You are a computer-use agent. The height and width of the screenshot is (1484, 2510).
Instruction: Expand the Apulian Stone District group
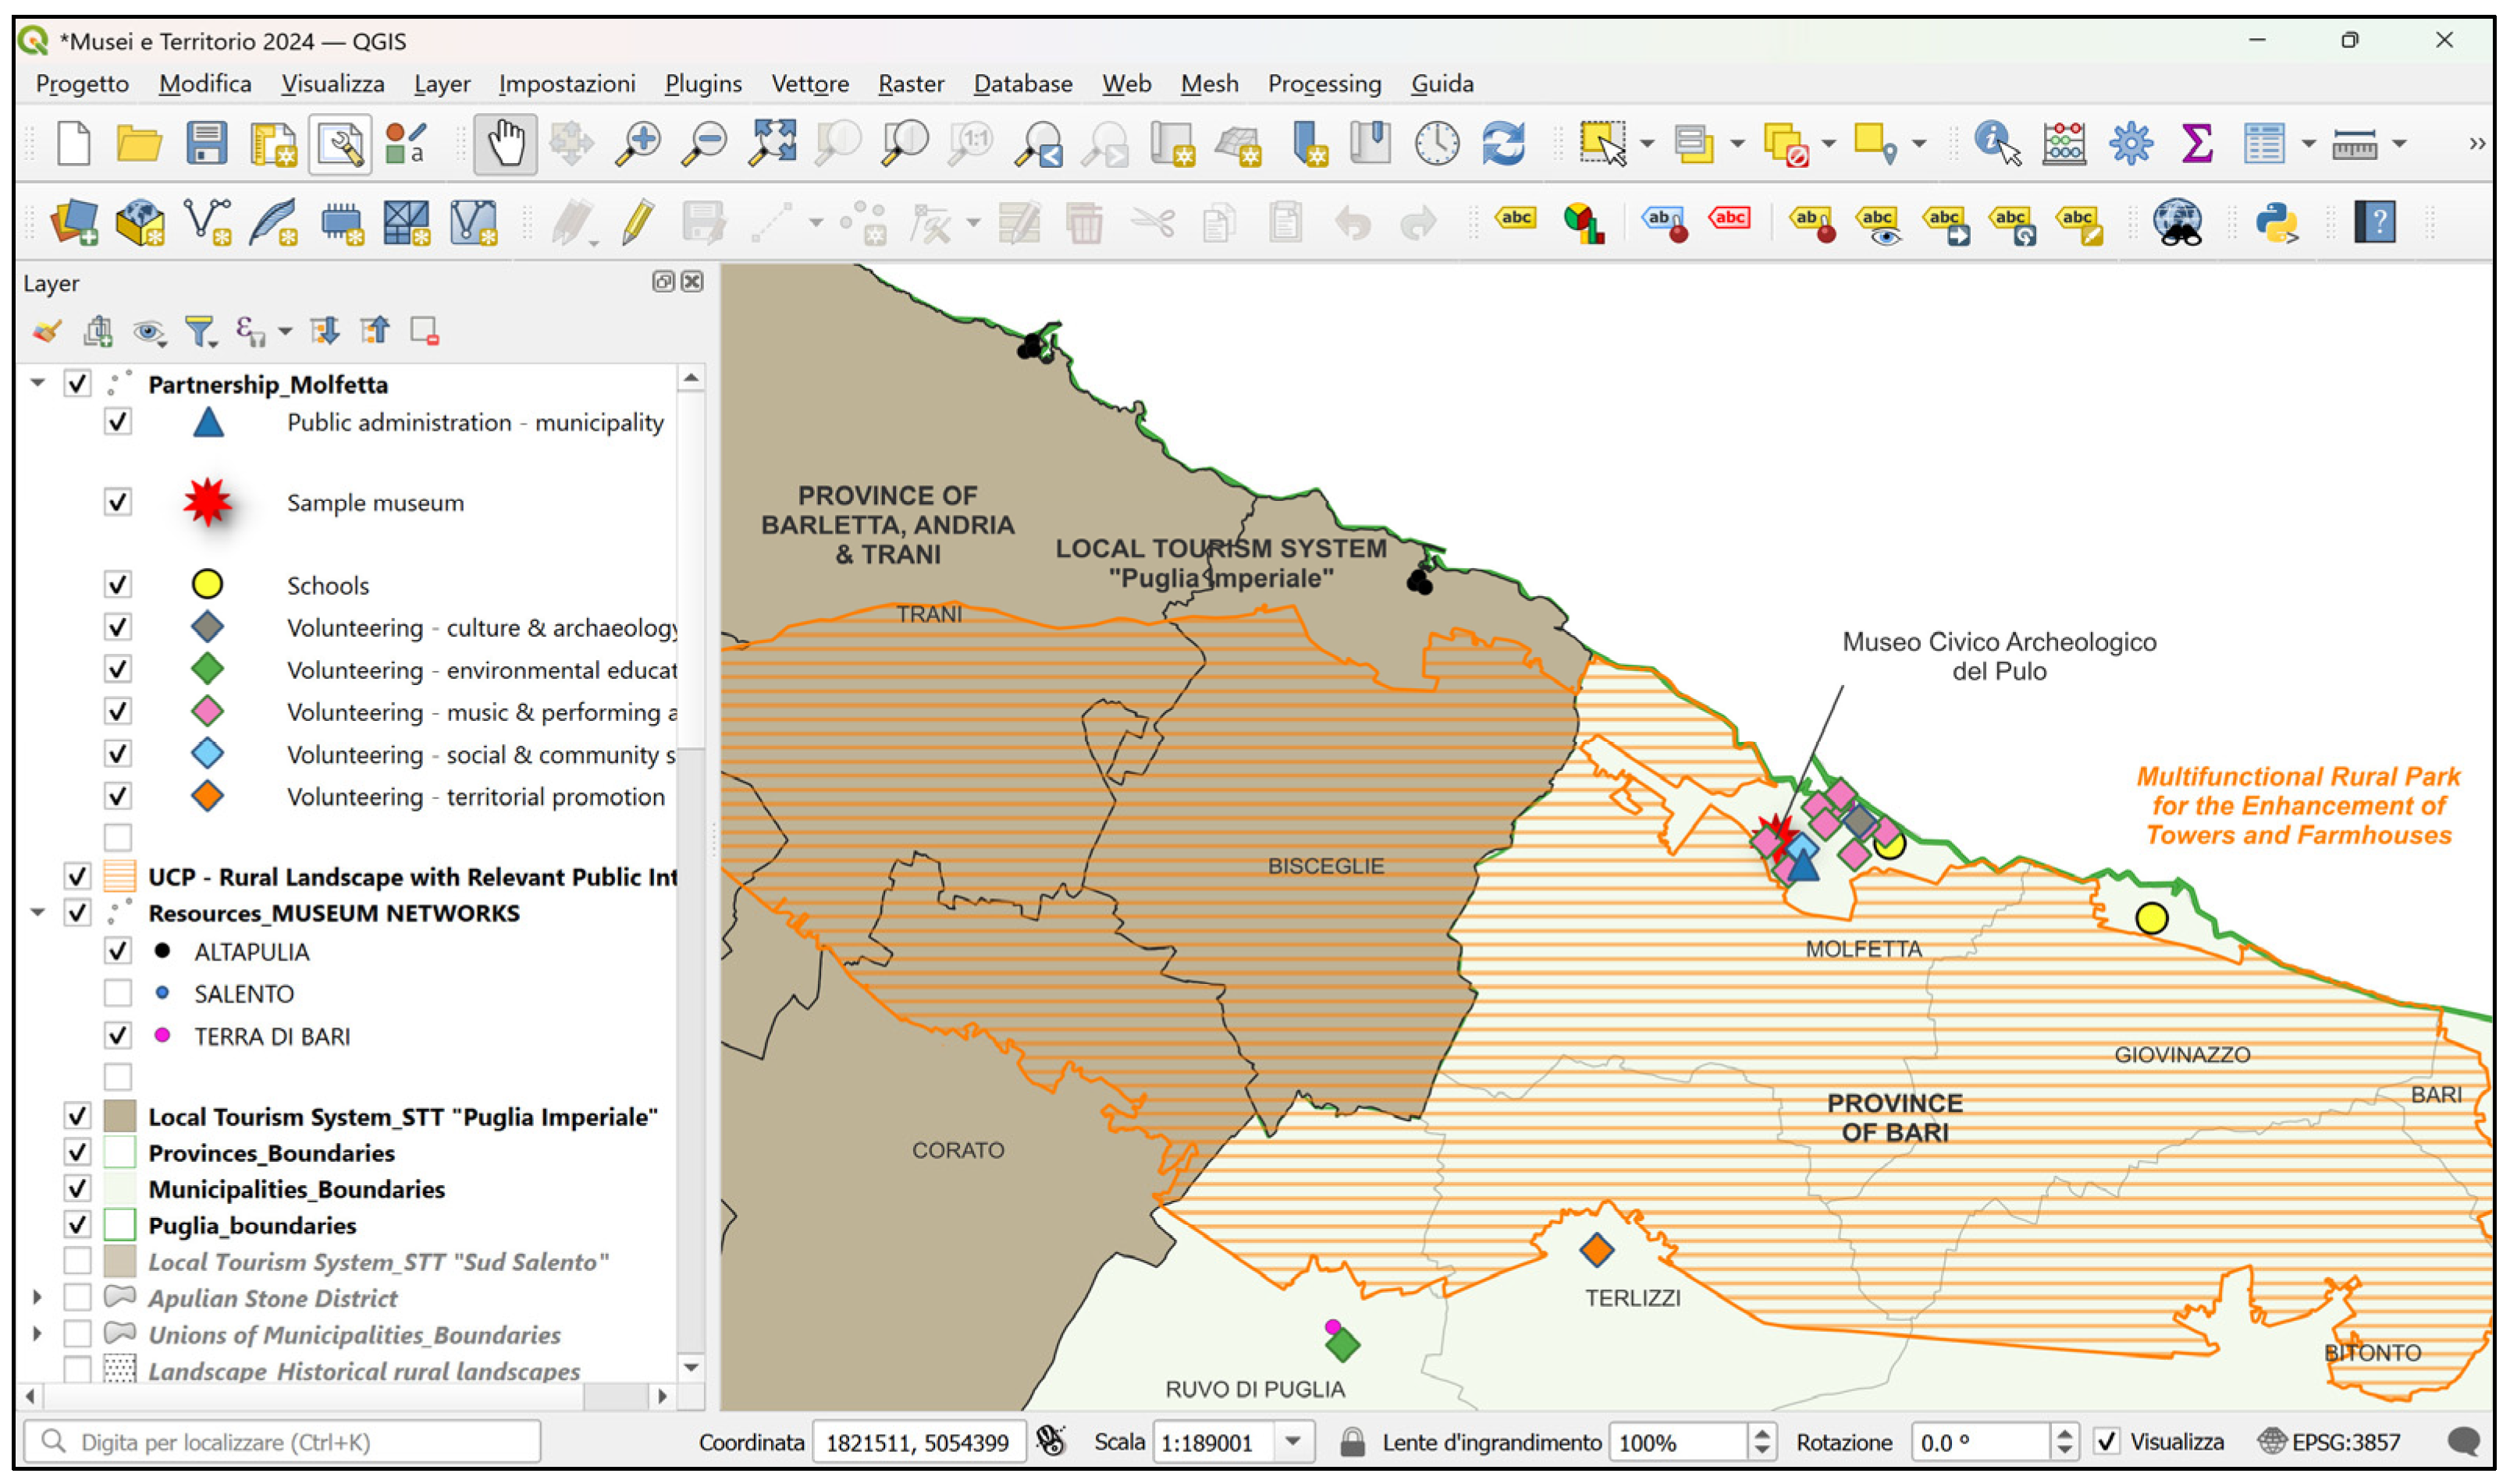point(38,1298)
